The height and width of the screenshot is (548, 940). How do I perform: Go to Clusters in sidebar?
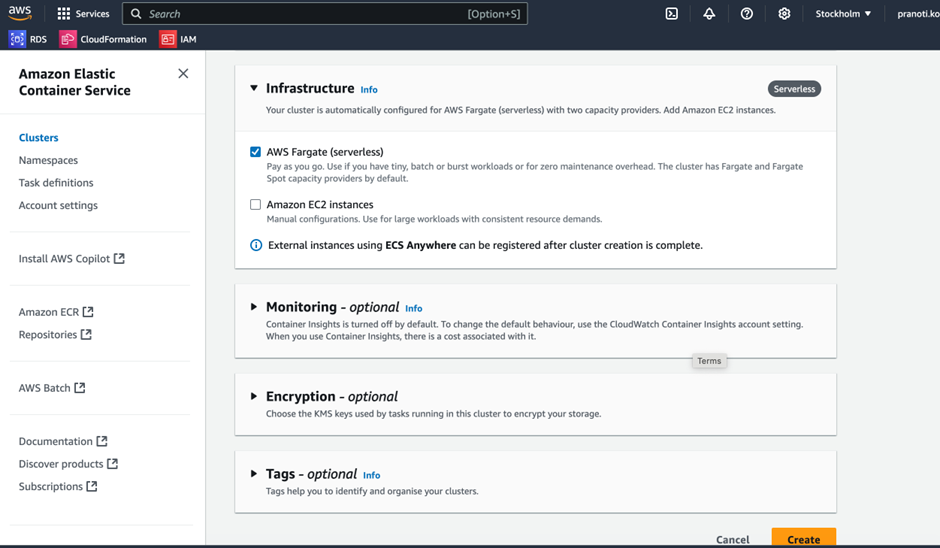(x=38, y=137)
